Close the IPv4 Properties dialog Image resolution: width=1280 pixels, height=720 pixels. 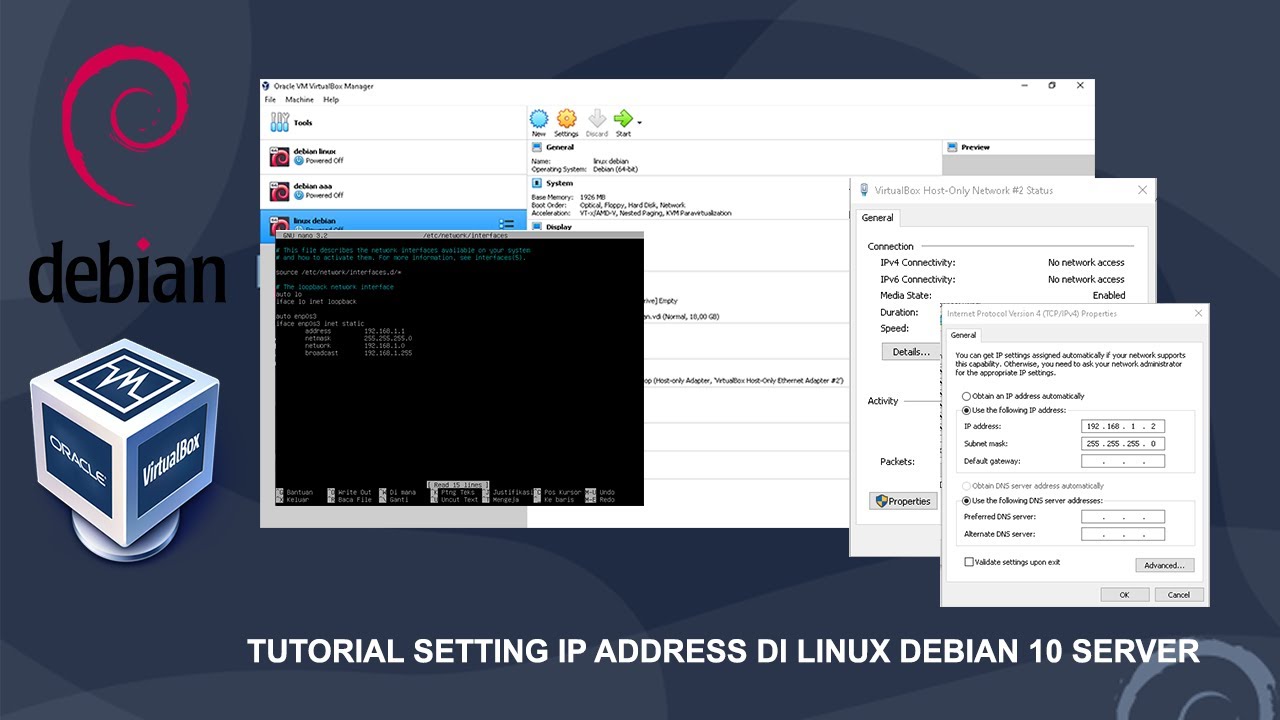[1199, 313]
